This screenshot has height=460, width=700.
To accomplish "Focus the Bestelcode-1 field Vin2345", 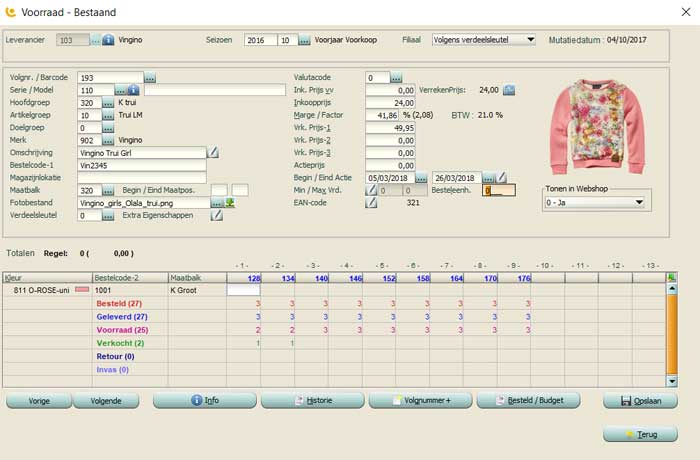I will tap(142, 165).
